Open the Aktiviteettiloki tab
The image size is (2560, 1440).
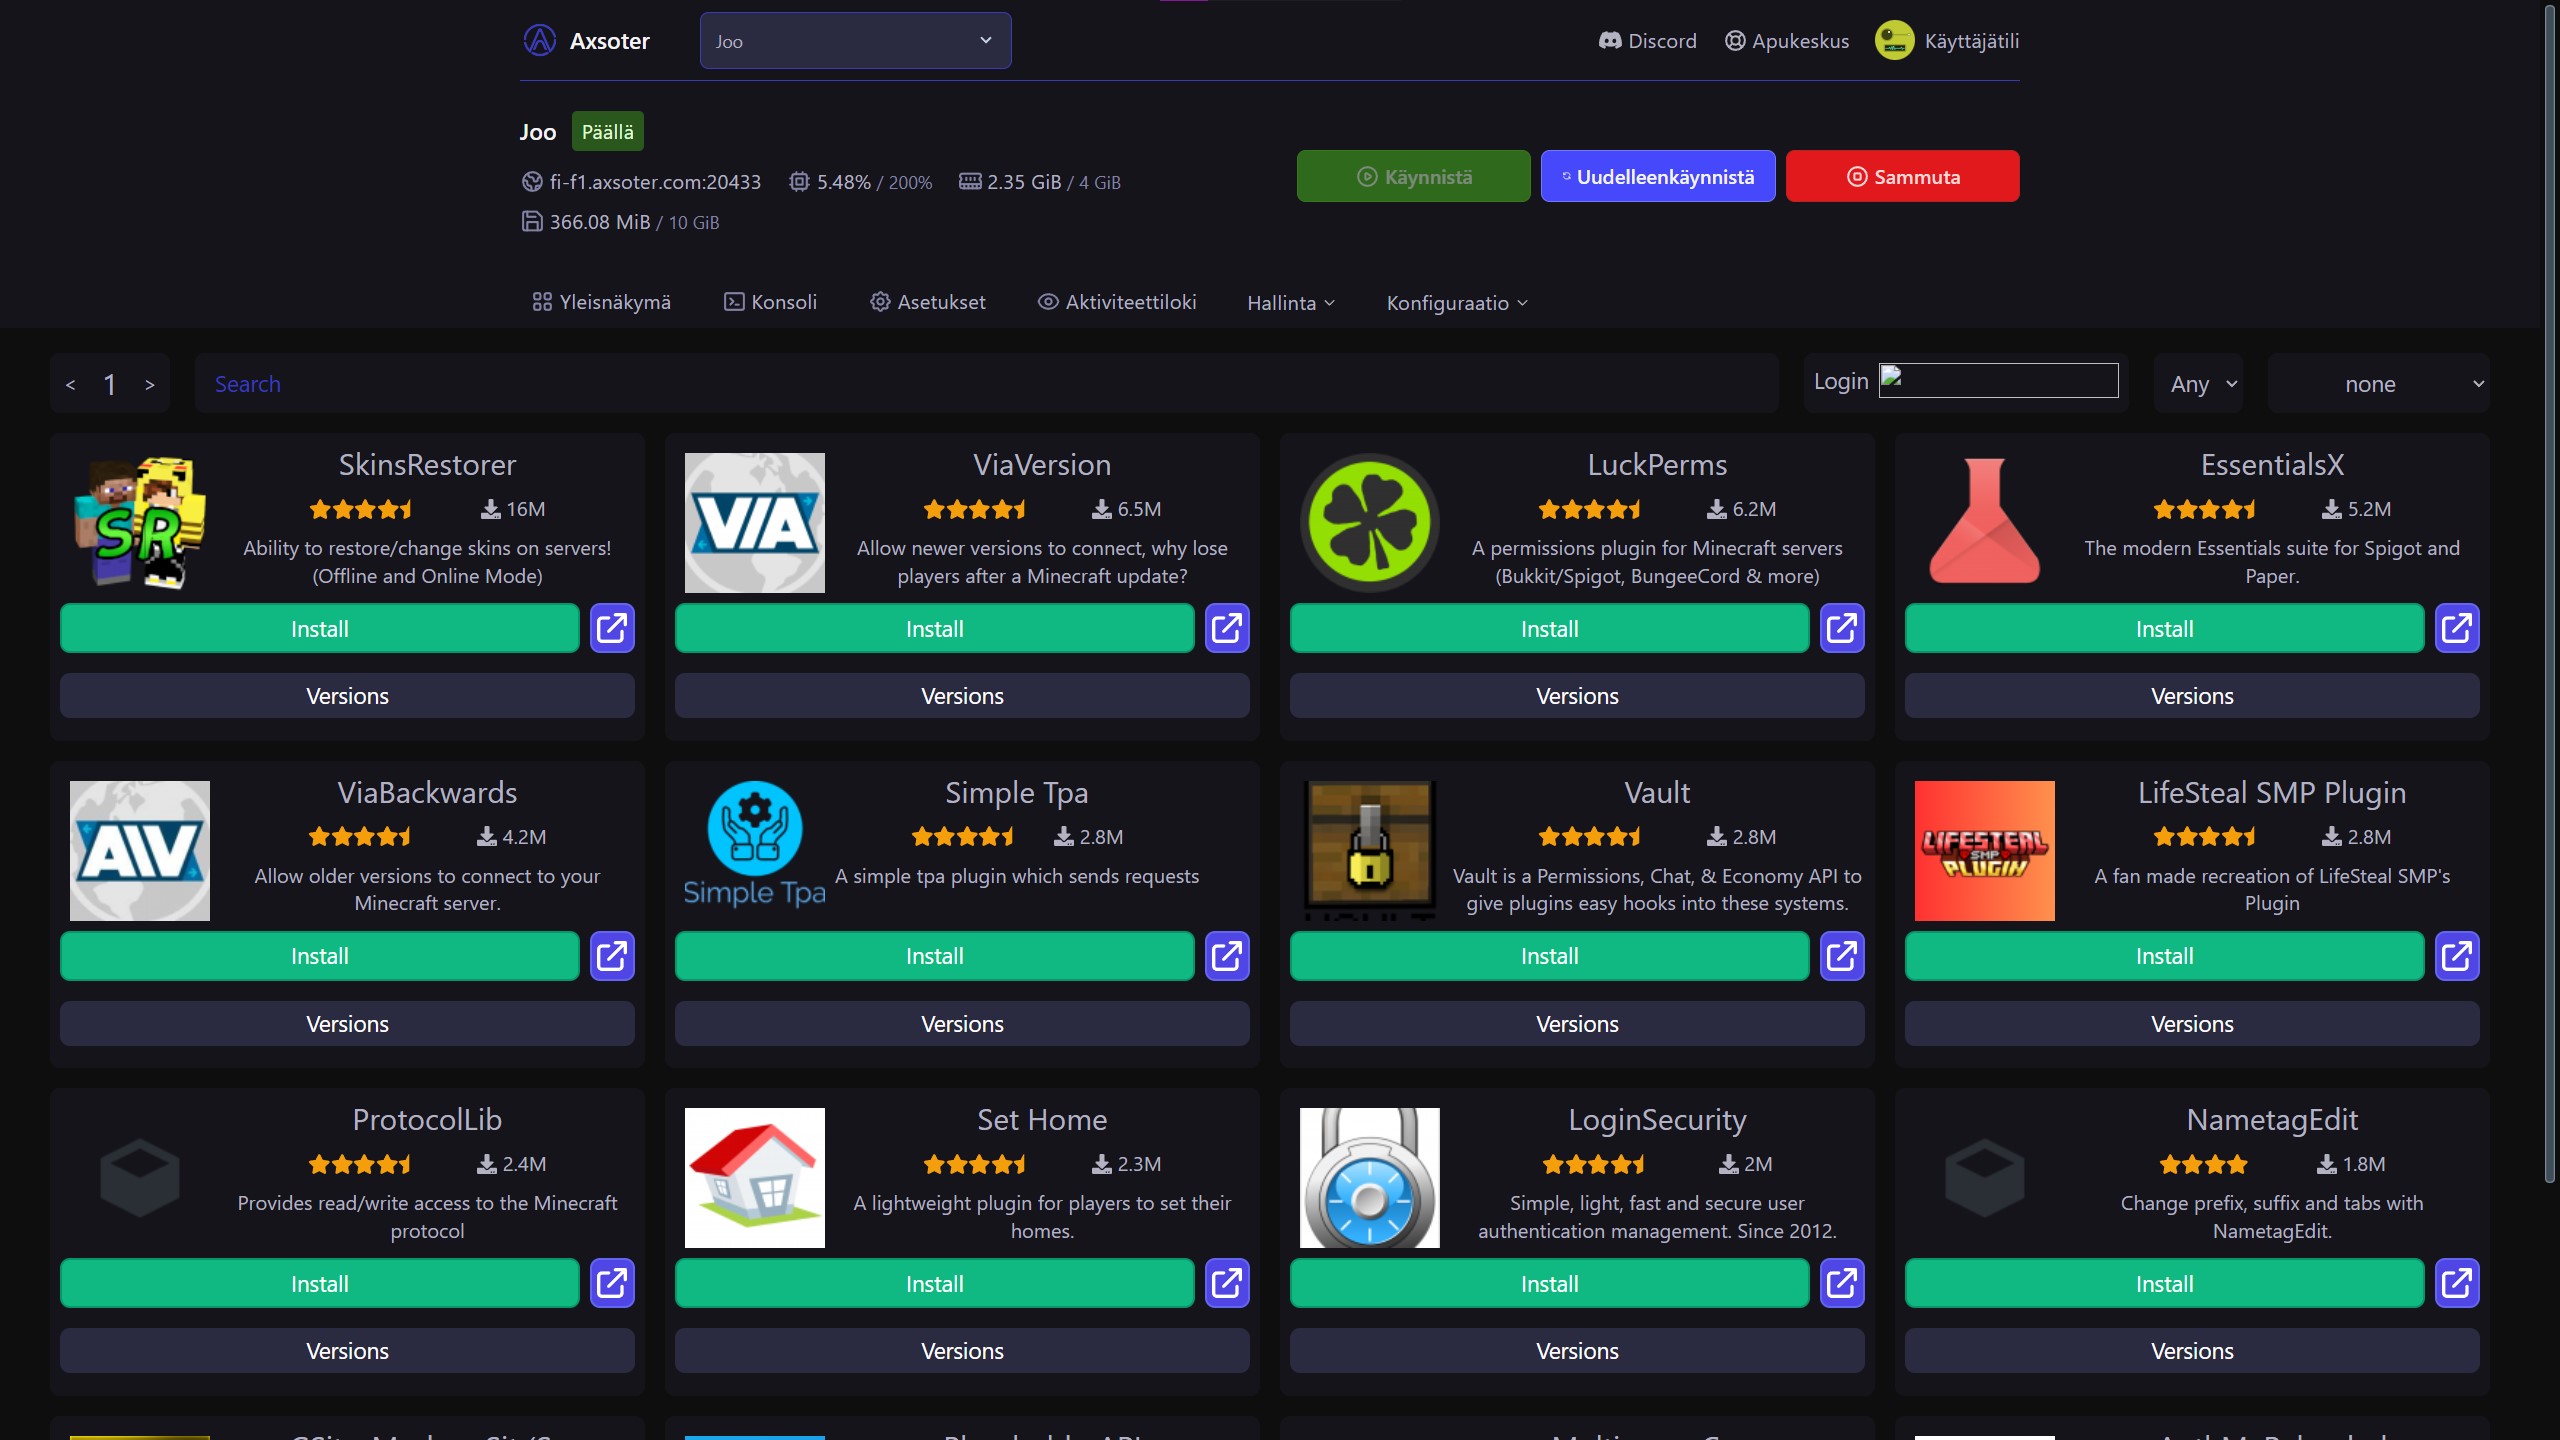click(1117, 302)
